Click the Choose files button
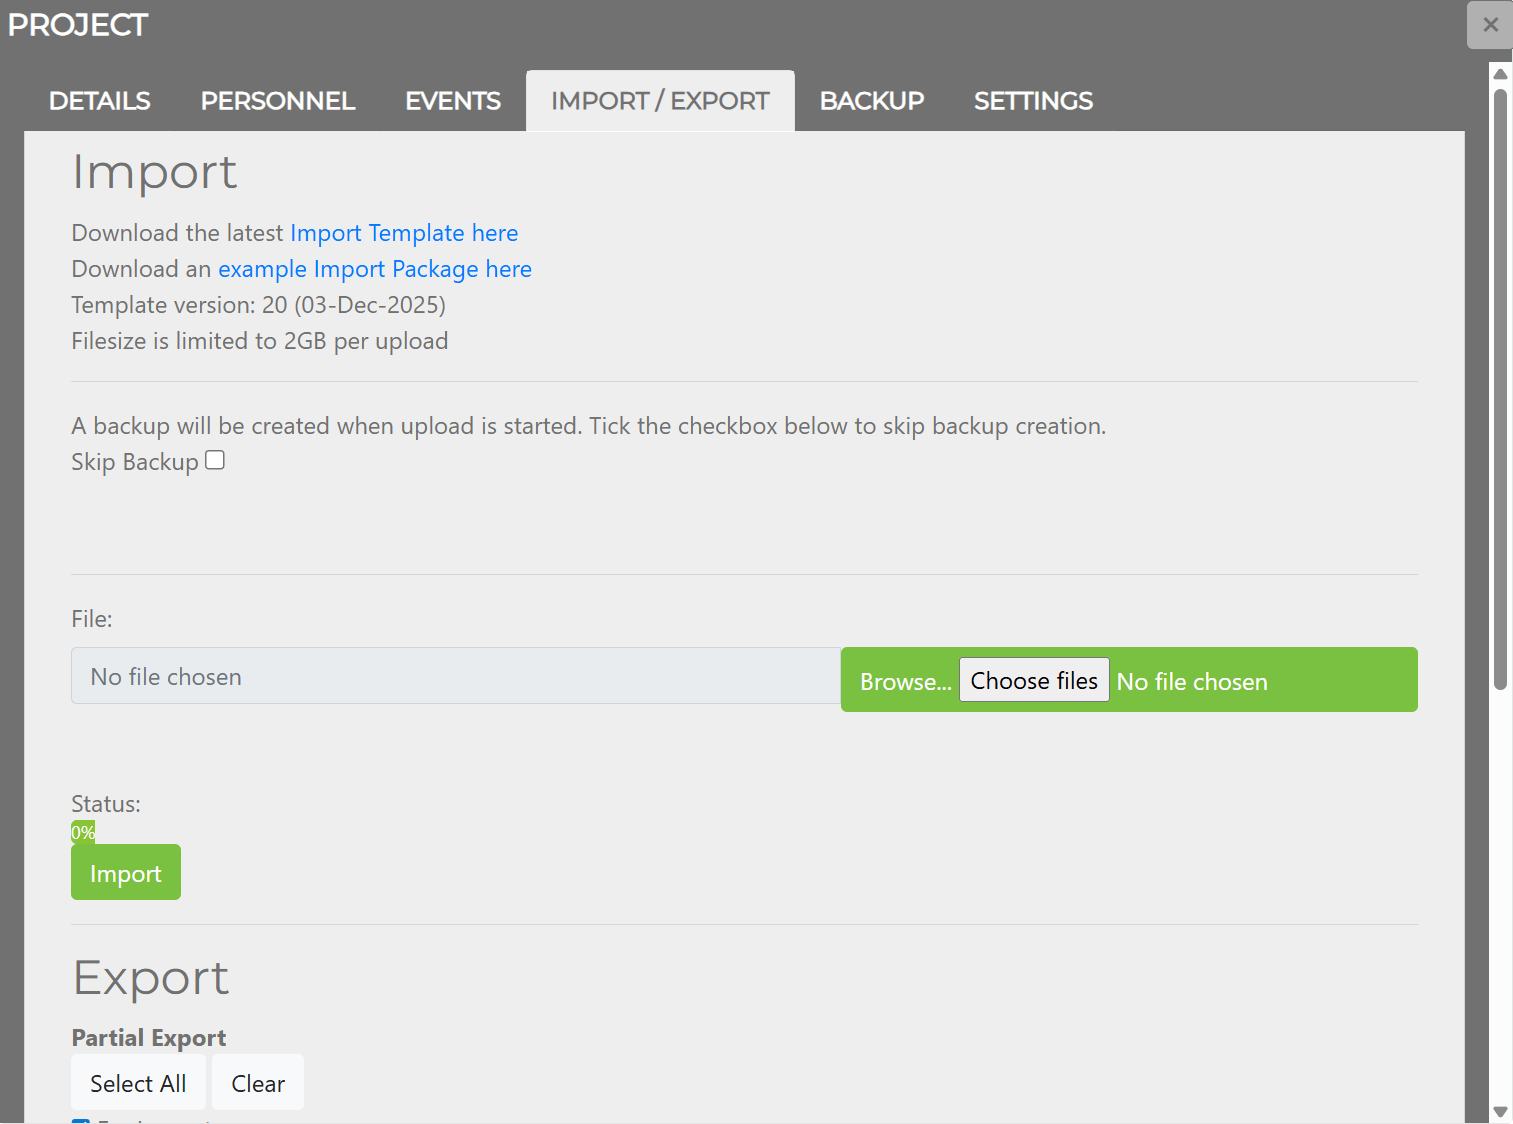Viewport: 1513px width, 1124px height. [1034, 680]
